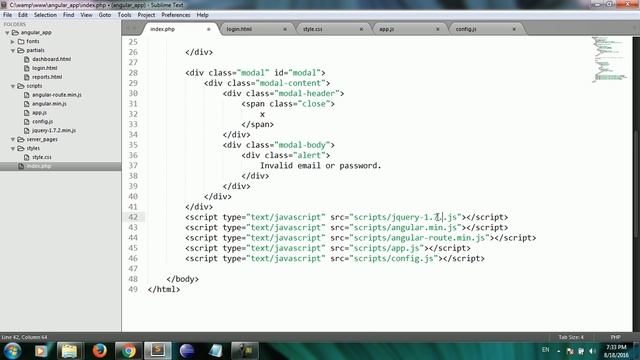
Task: Open Windows Explorer from the taskbar
Action: coord(69,351)
